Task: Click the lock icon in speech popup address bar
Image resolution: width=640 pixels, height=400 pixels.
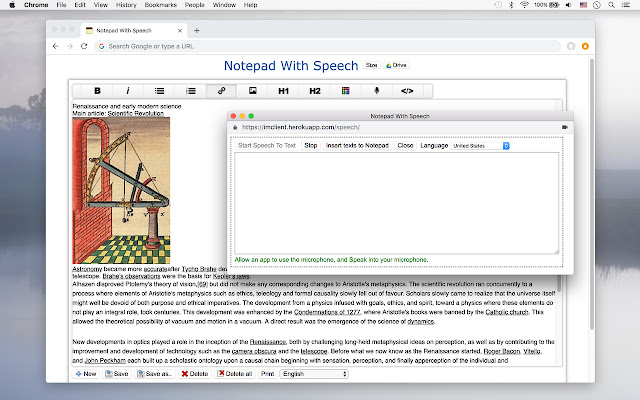Action: click(235, 127)
